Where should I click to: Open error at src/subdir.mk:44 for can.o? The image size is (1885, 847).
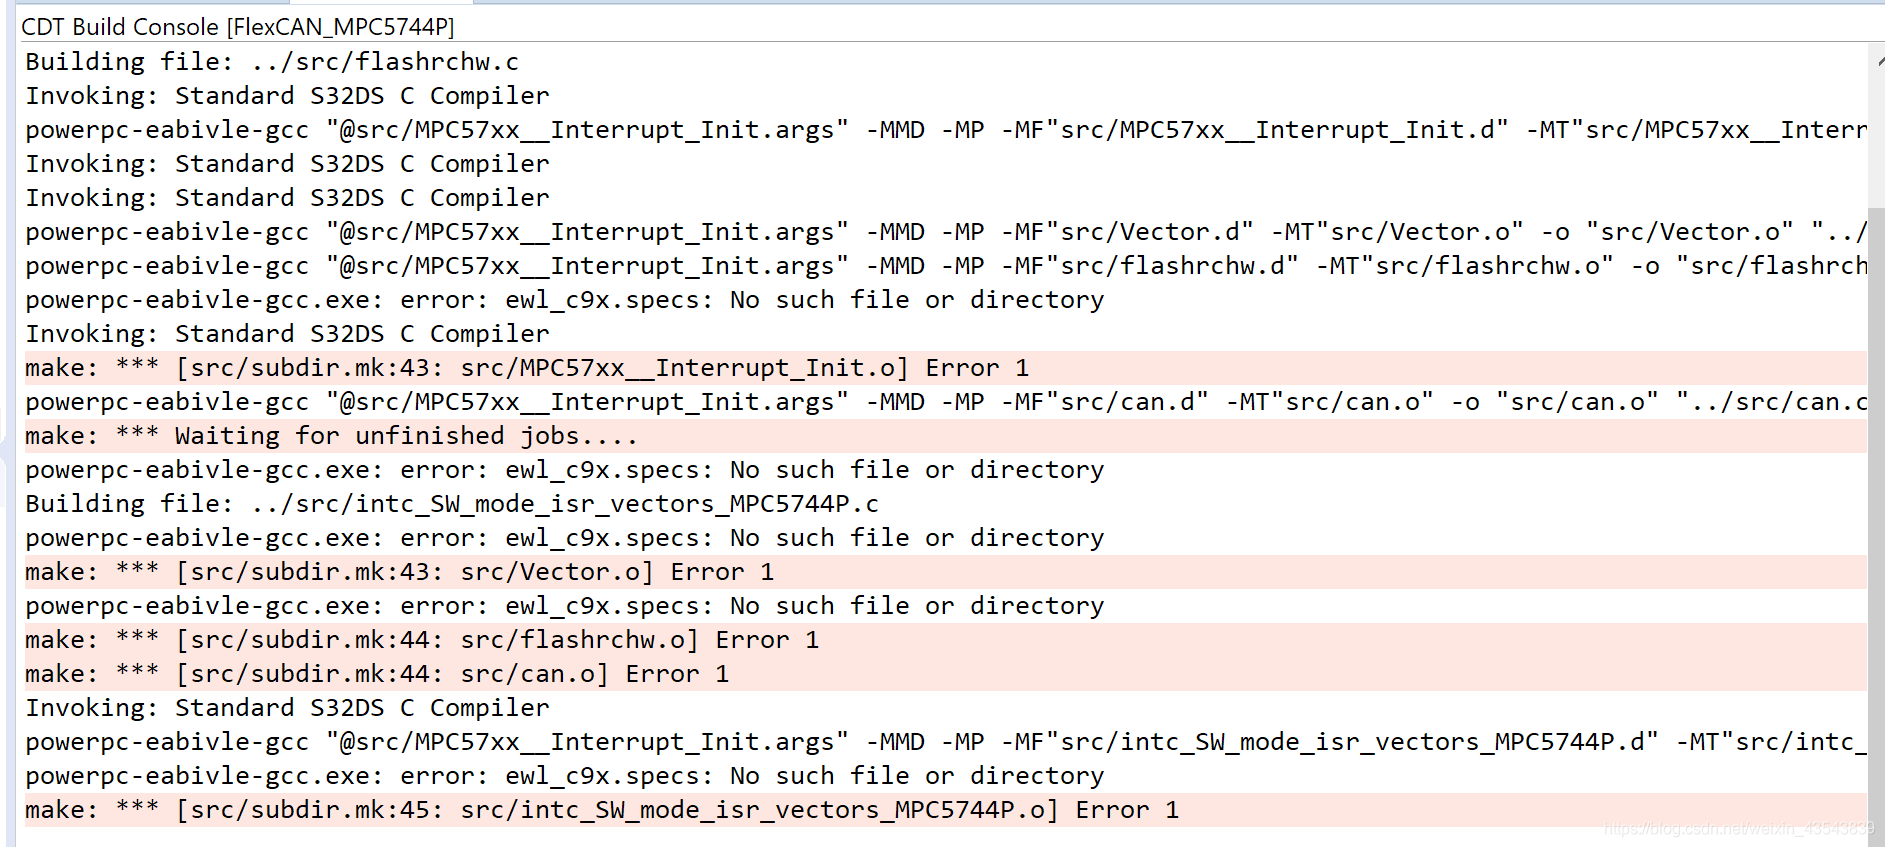pos(375,673)
